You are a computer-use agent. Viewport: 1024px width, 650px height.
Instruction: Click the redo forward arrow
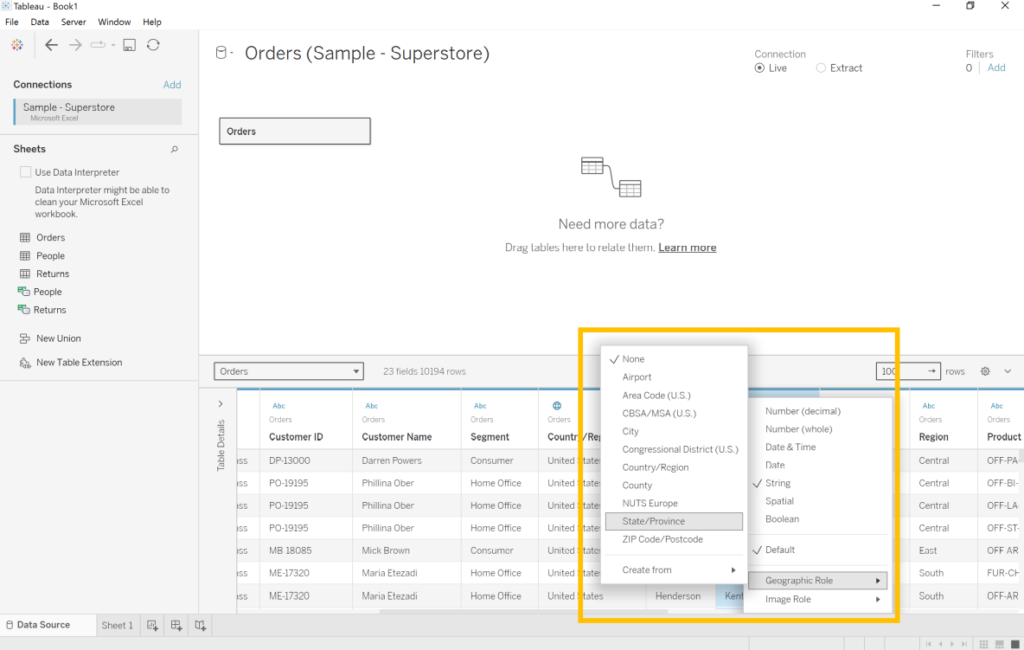tap(75, 45)
